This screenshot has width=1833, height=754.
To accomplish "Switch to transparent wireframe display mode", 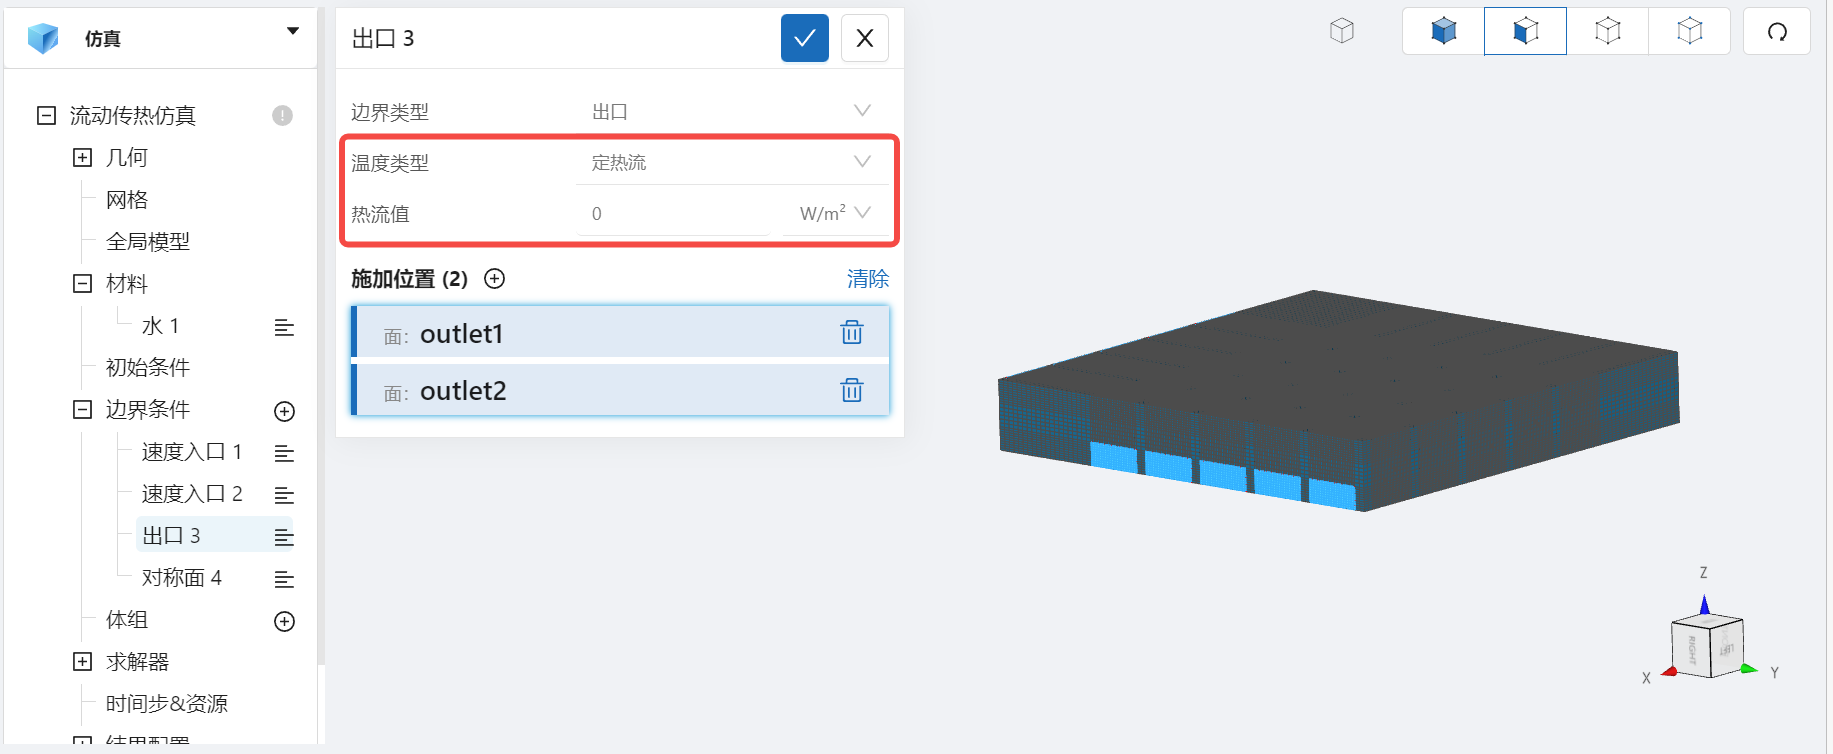I will pyautogui.click(x=1689, y=31).
